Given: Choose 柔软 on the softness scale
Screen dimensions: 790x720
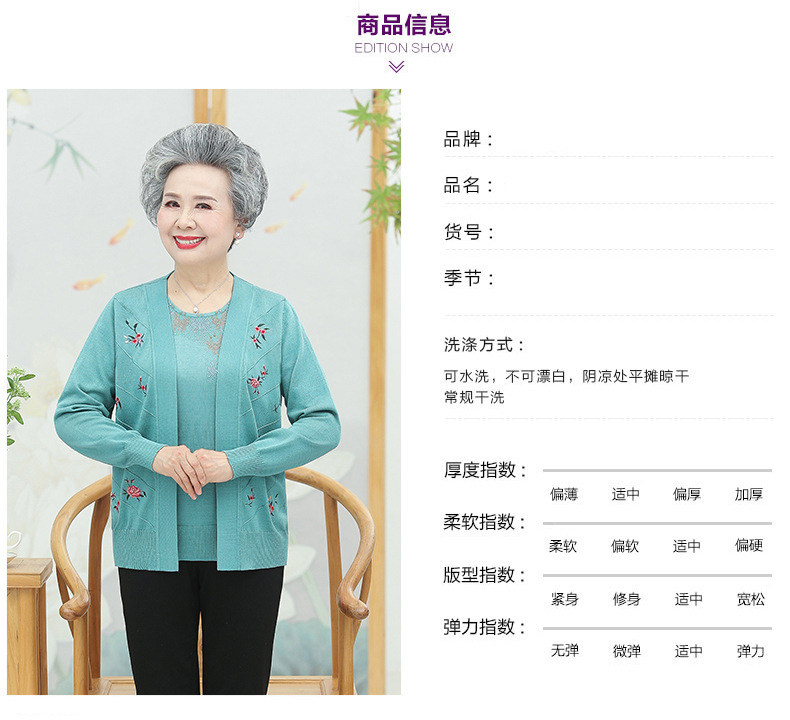Looking at the screenshot, I should (x=563, y=546).
